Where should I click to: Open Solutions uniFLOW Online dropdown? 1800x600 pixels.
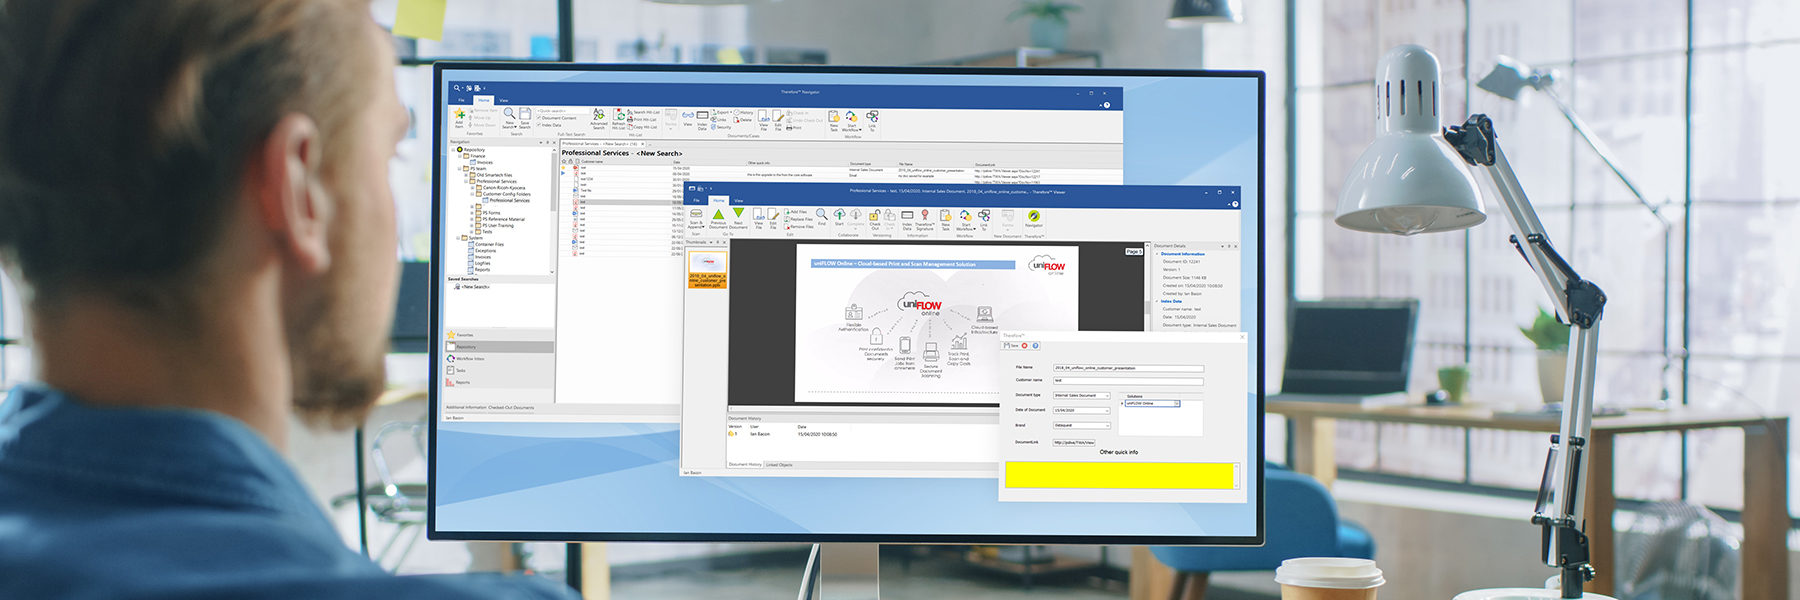[1177, 403]
